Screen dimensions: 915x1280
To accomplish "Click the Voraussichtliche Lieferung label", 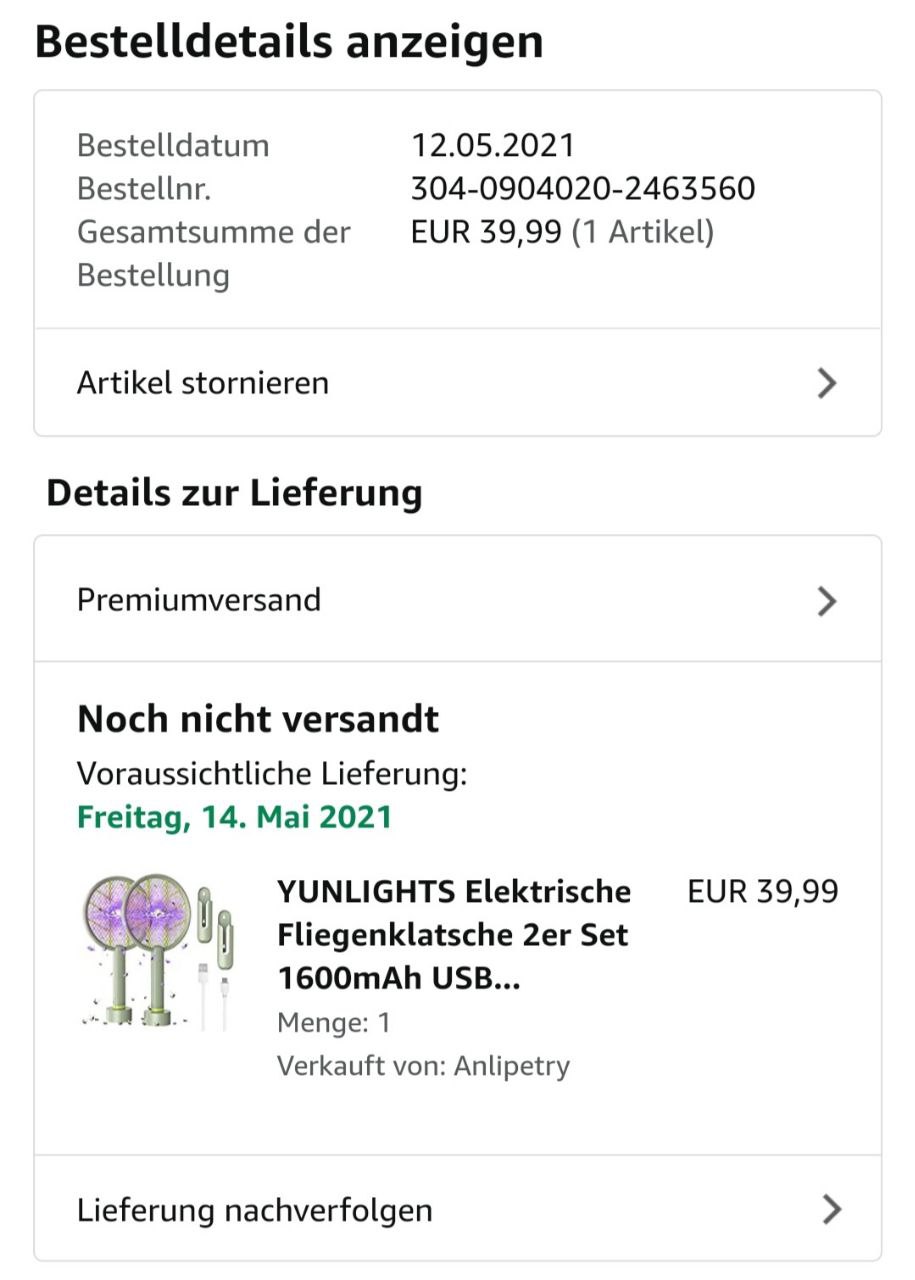I will pyautogui.click(x=272, y=773).
